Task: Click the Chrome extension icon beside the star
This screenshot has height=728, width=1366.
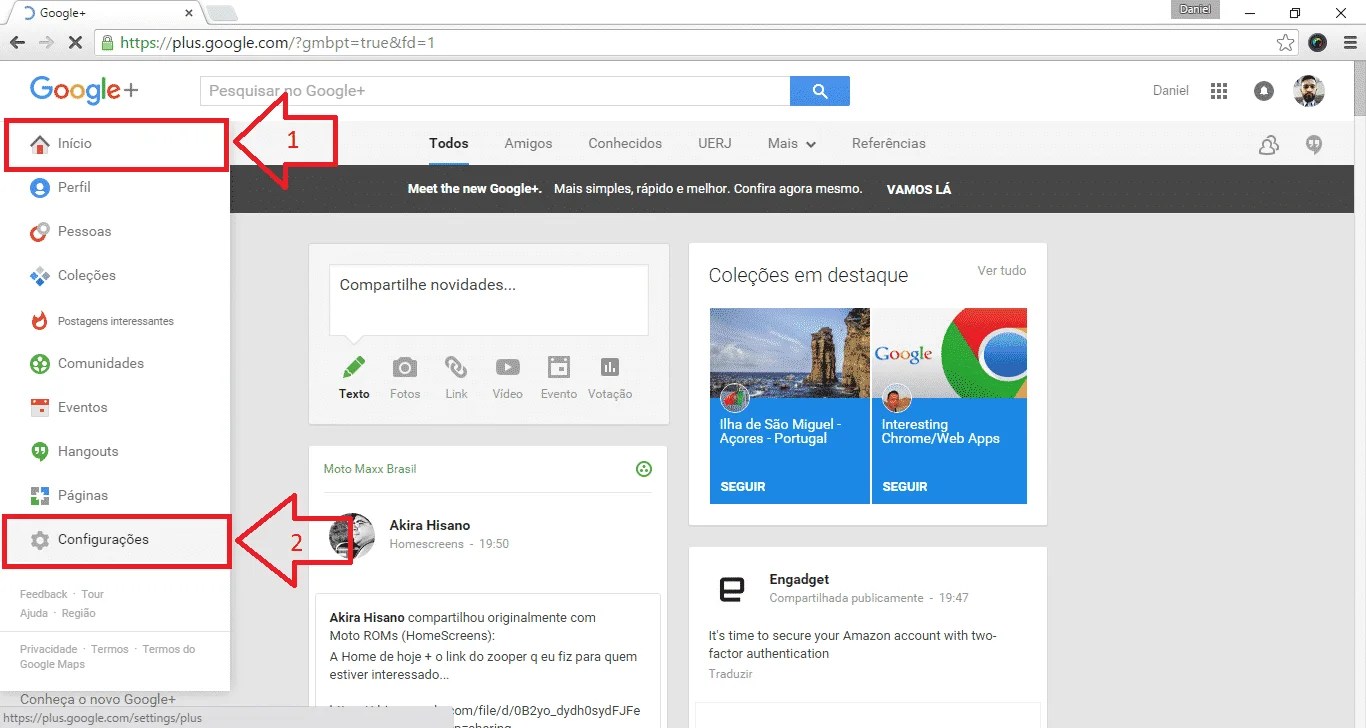Action: 1317,43
